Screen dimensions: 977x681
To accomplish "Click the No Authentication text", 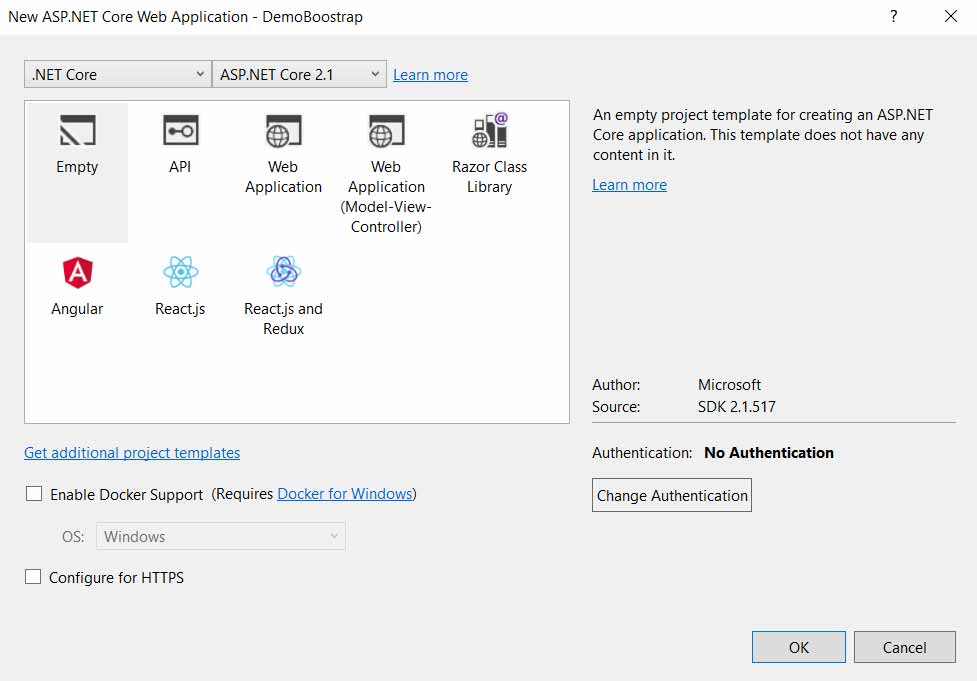I will pyautogui.click(x=769, y=453).
